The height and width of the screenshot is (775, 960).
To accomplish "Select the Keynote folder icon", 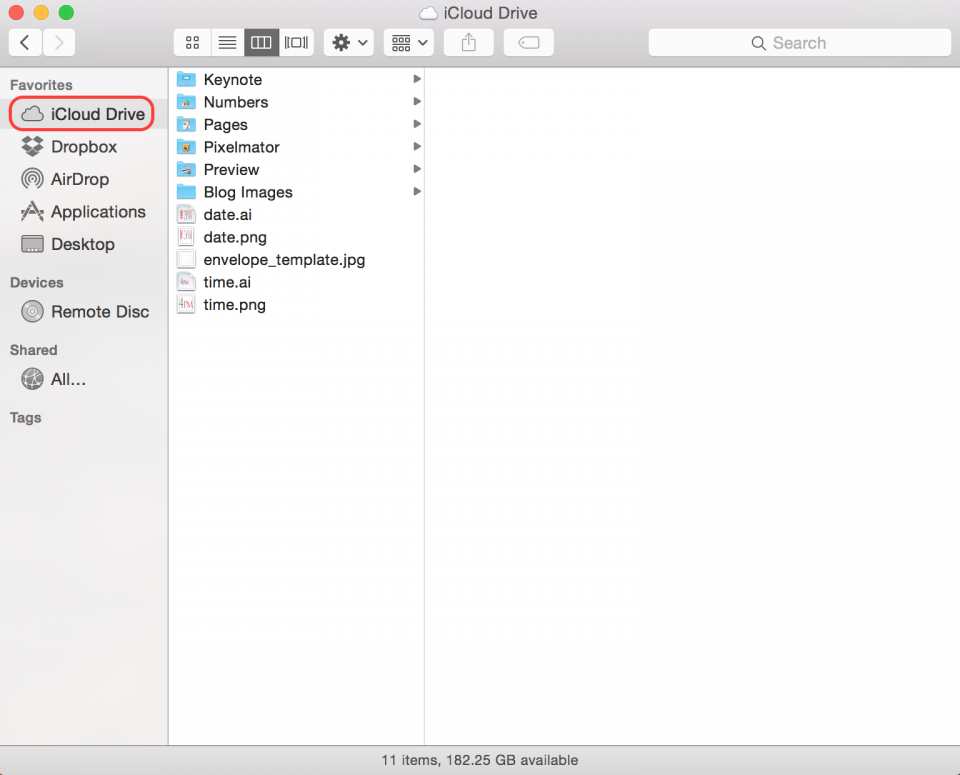I will pyautogui.click(x=186, y=79).
